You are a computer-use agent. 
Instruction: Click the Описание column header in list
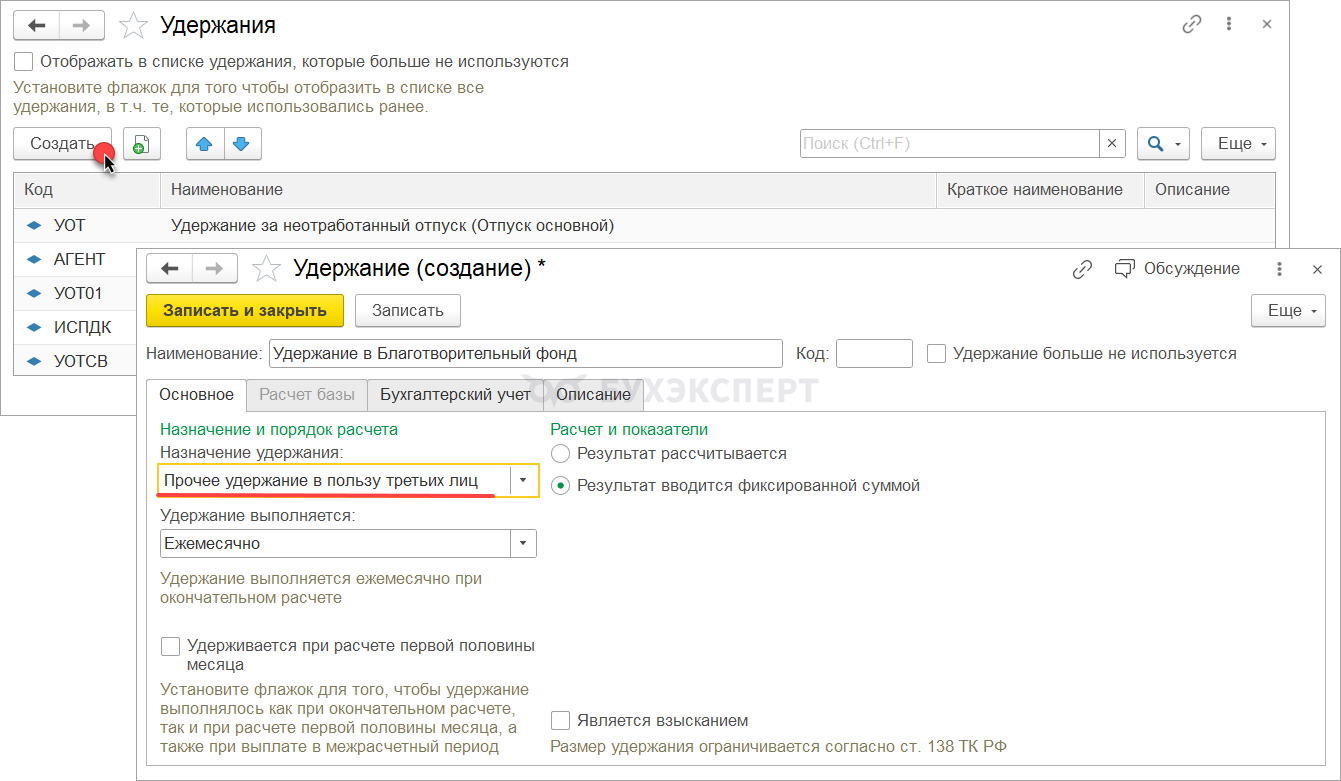pos(1210,190)
